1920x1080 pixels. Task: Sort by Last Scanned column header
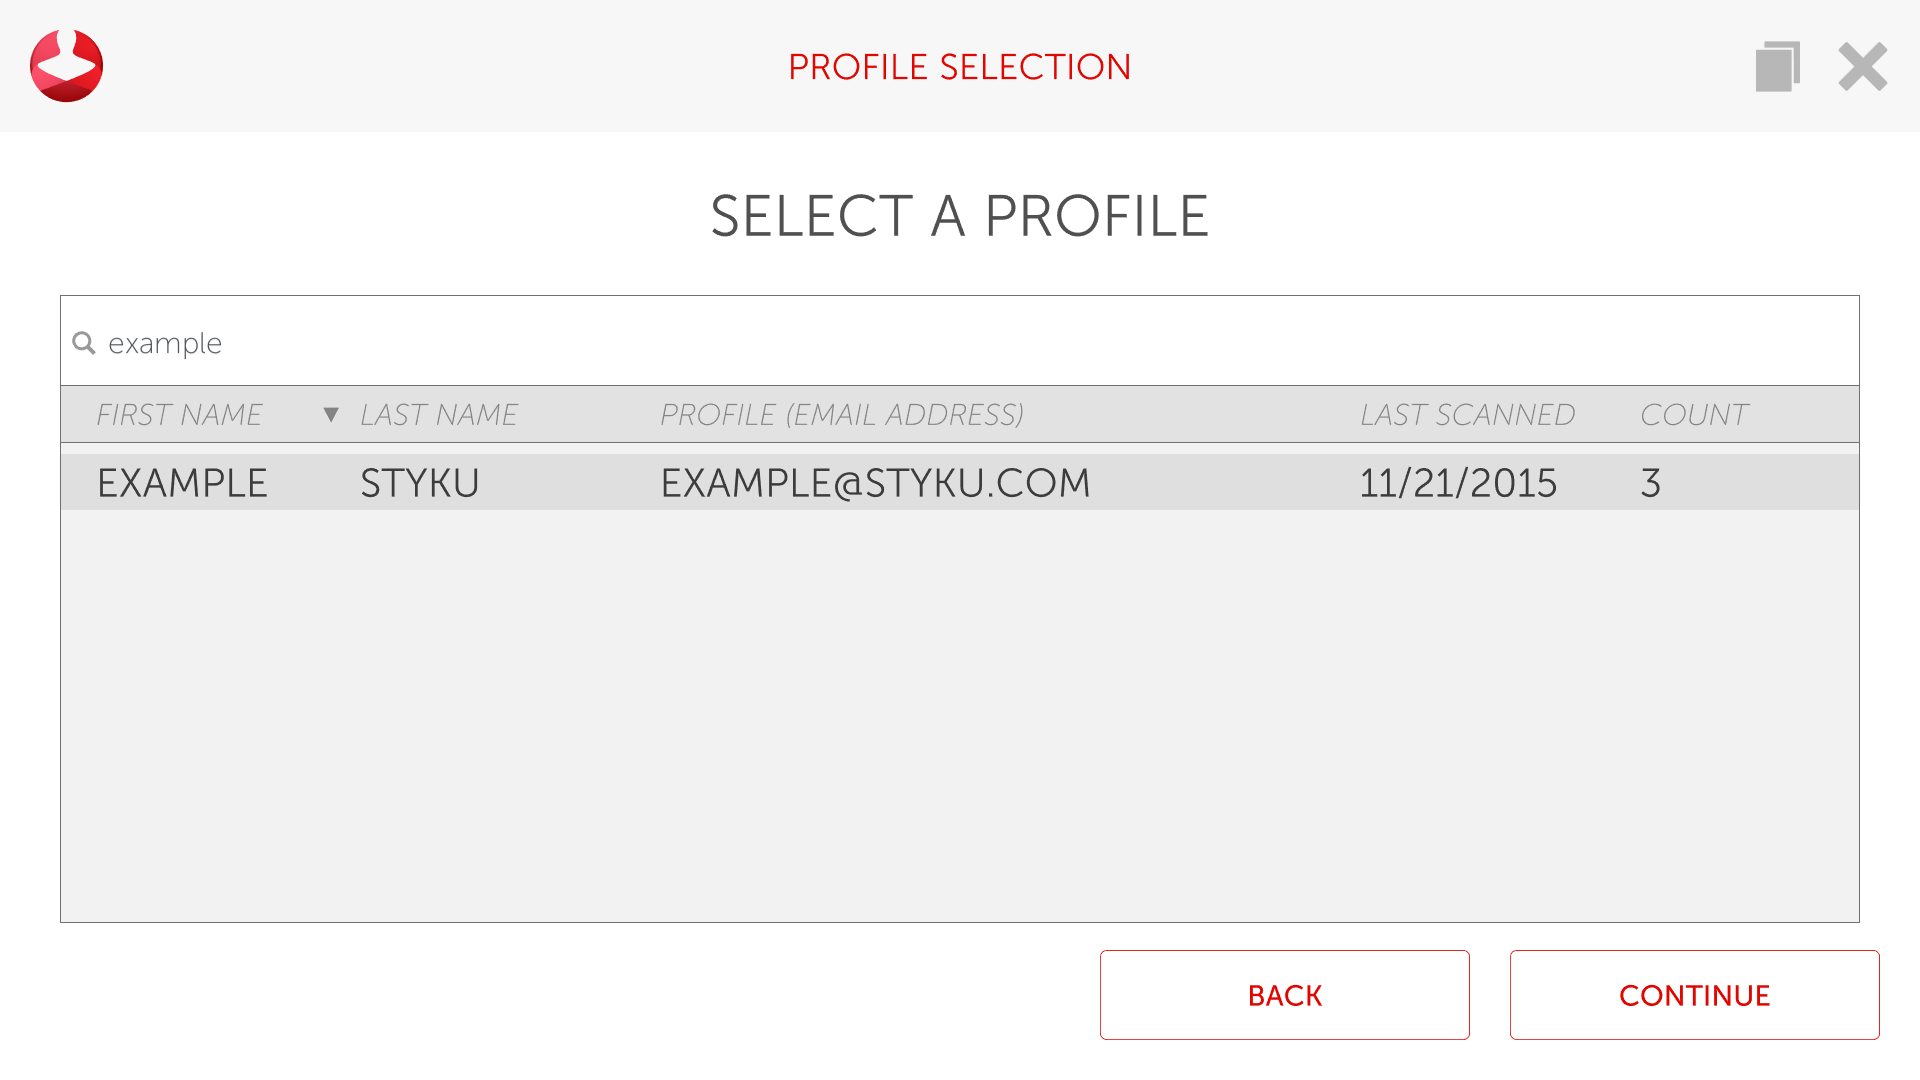[1467, 414]
